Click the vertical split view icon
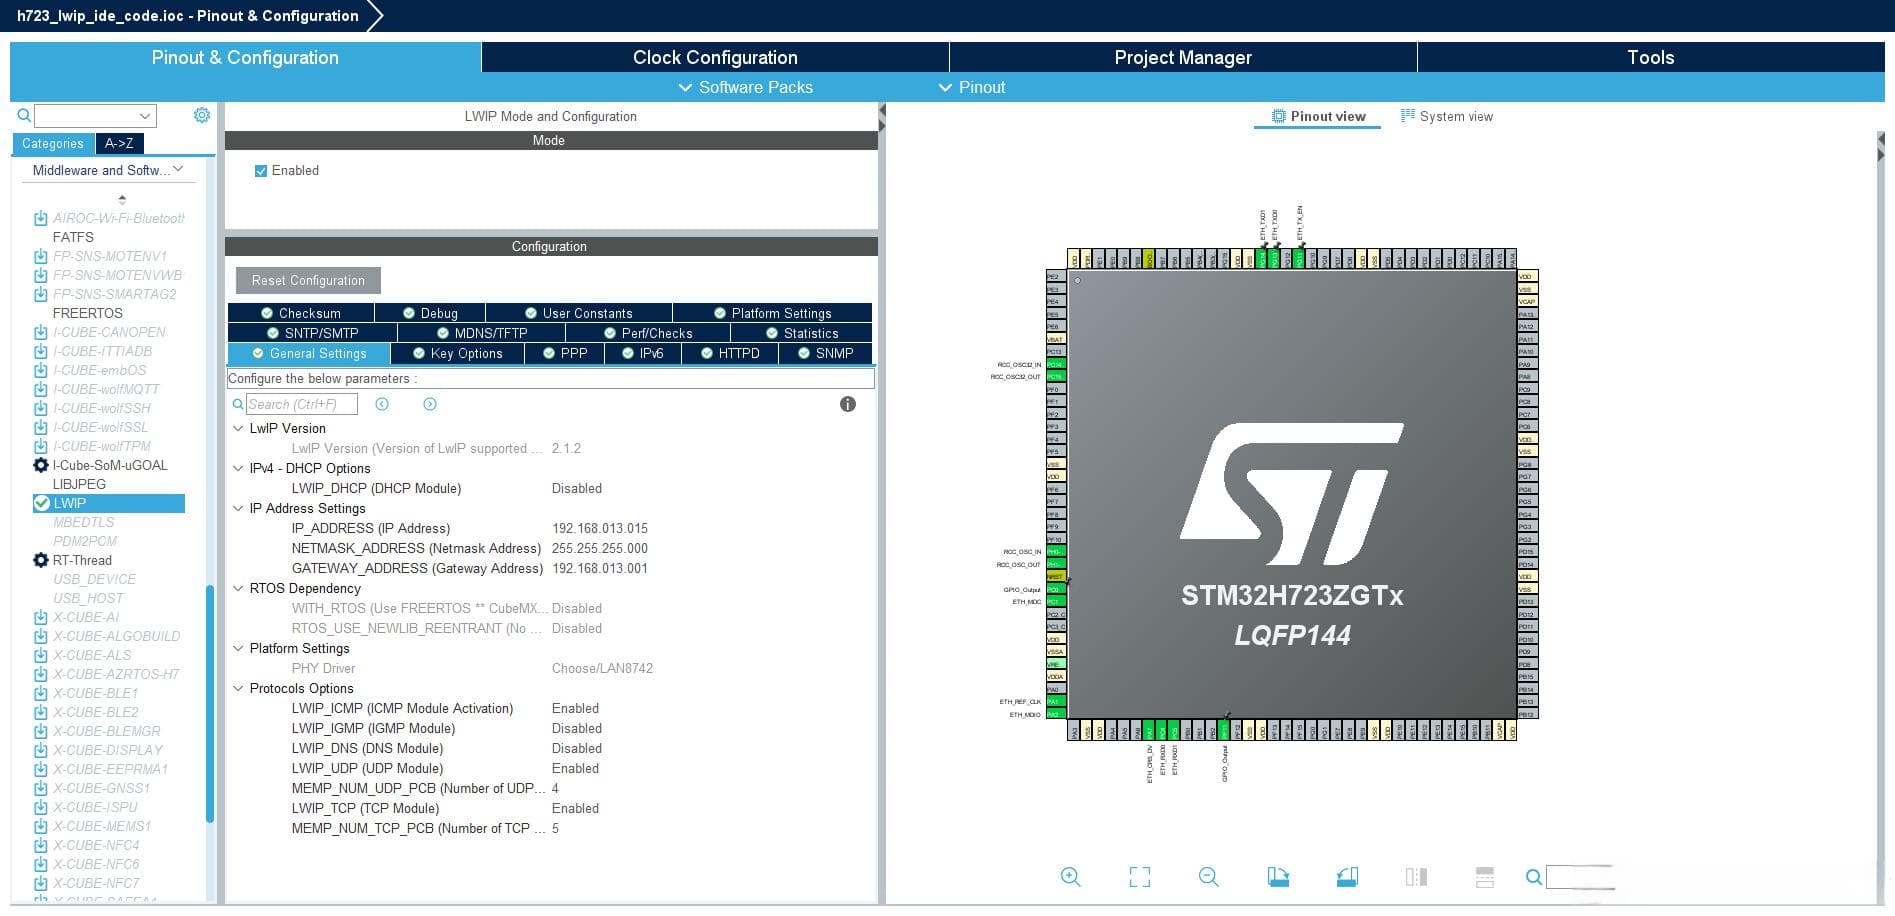The image size is (1895, 916). point(1416,877)
